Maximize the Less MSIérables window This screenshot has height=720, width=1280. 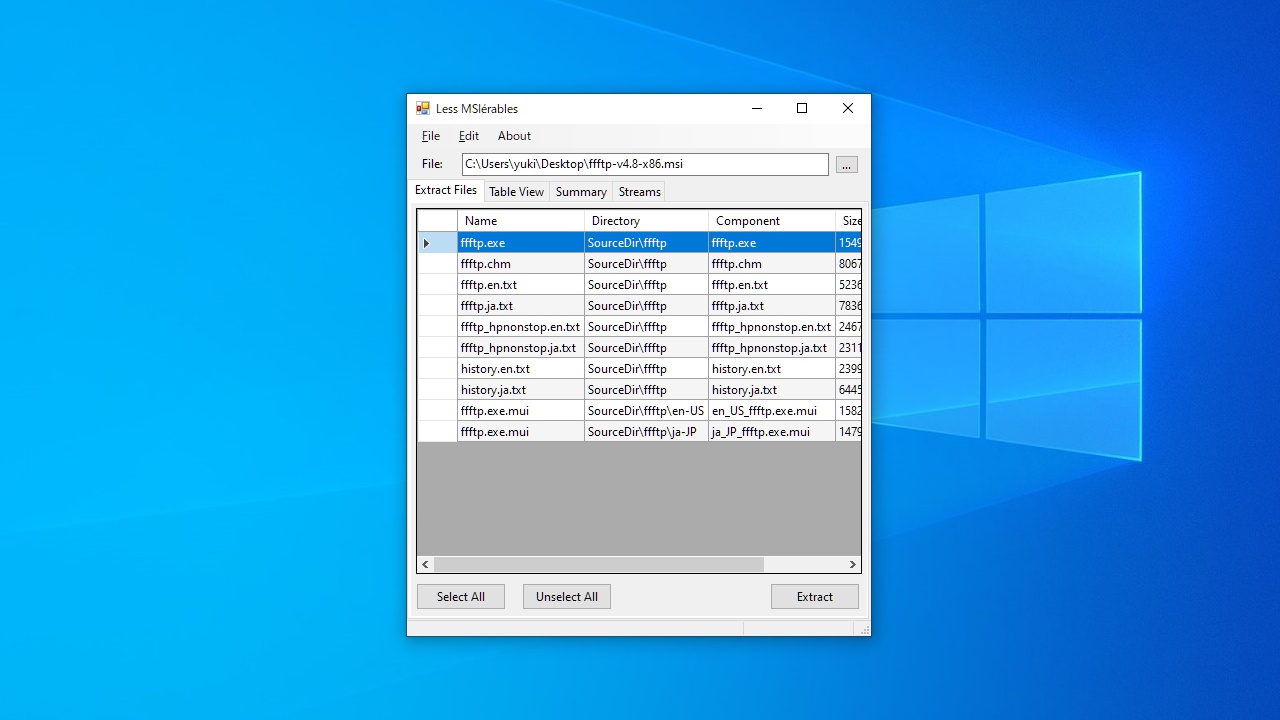point(802,108)
